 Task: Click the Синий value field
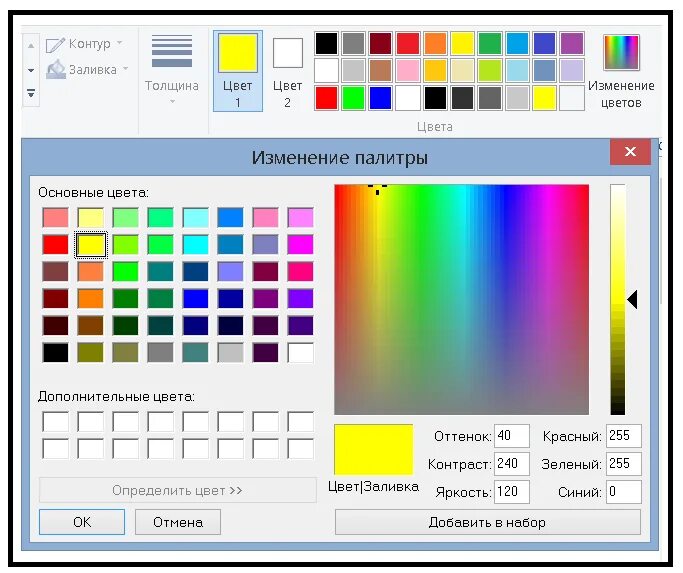coord(624,492)
